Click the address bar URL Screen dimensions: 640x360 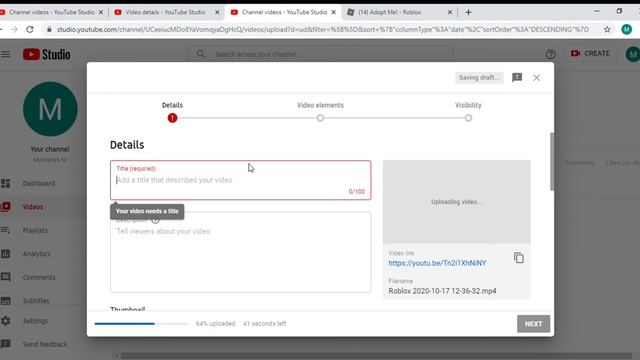322,29
